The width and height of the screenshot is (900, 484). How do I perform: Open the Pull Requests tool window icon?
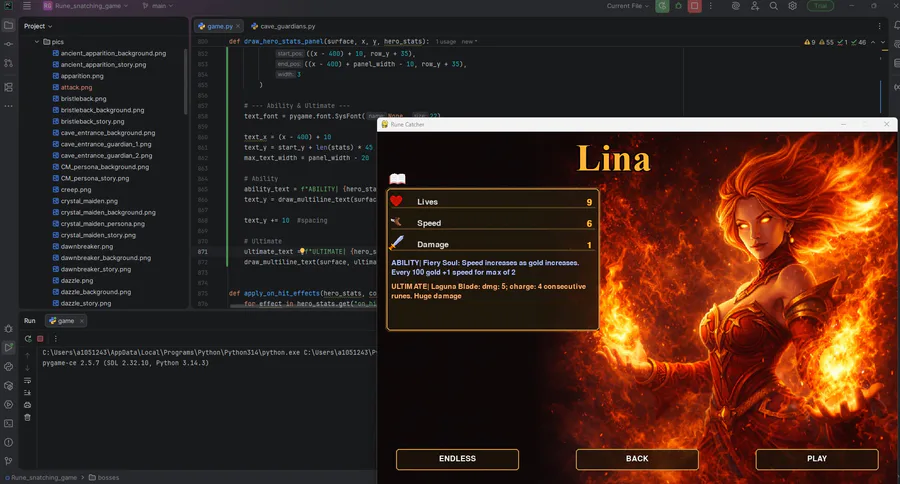[x=9, y=63]
